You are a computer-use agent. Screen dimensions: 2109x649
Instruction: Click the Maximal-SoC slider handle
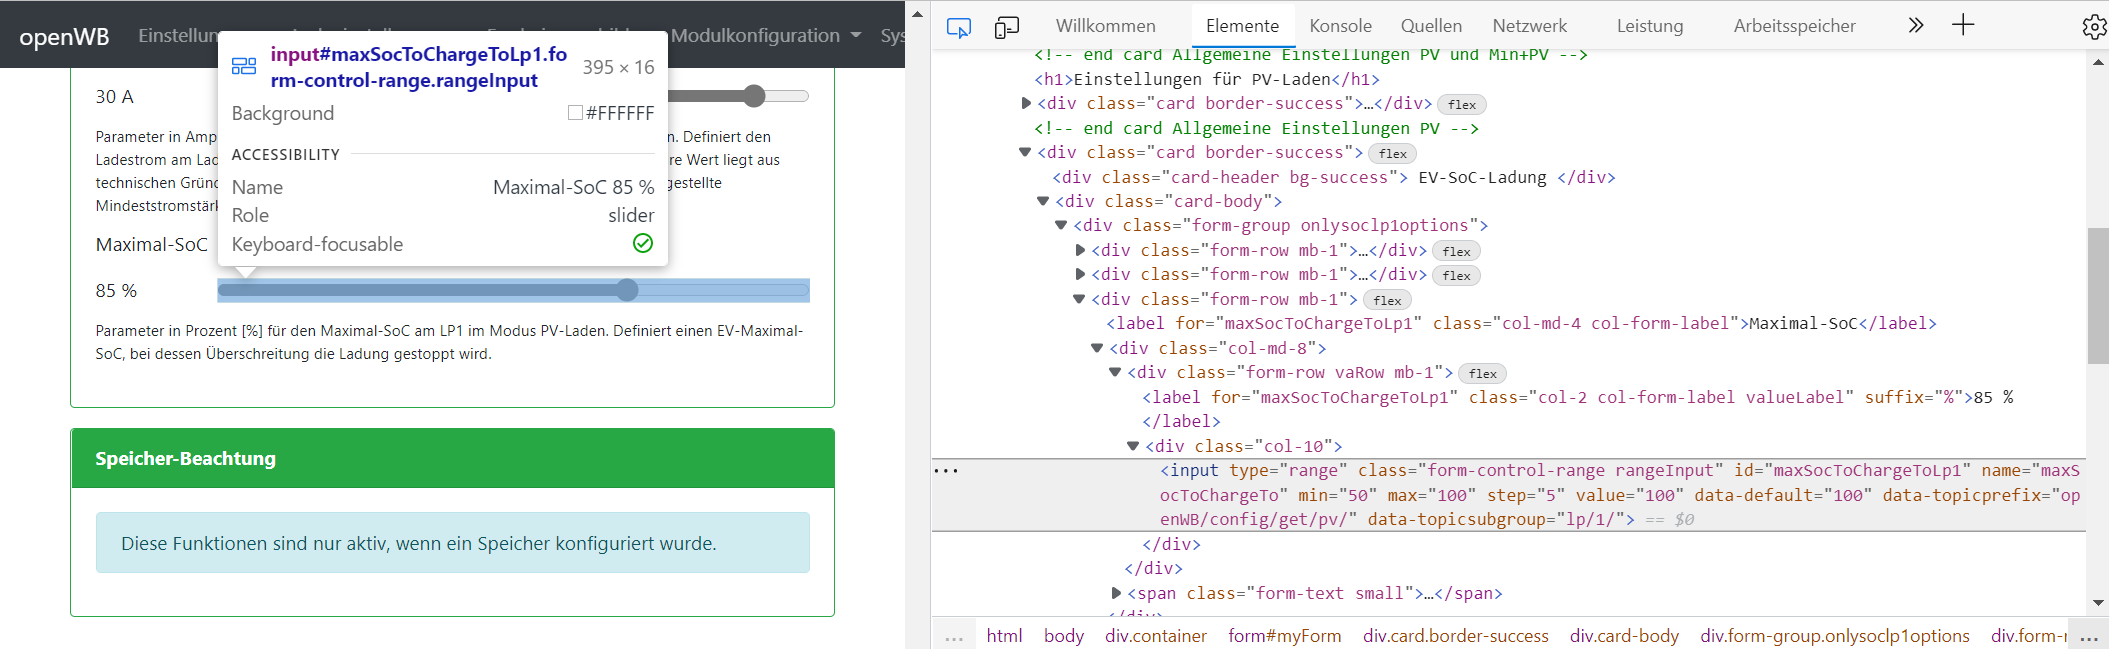[627, 290]
